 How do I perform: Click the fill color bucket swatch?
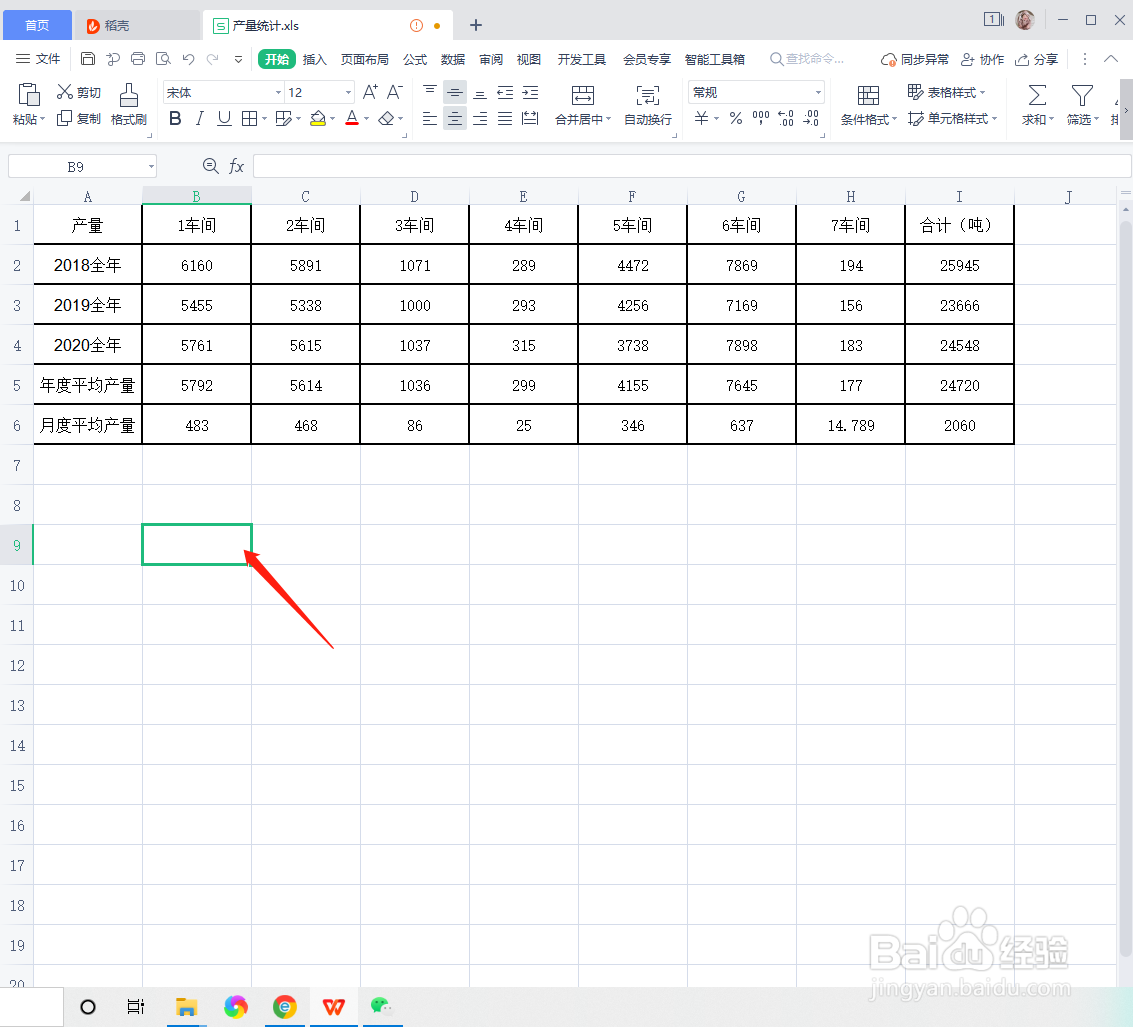click(x=317, y=118)
